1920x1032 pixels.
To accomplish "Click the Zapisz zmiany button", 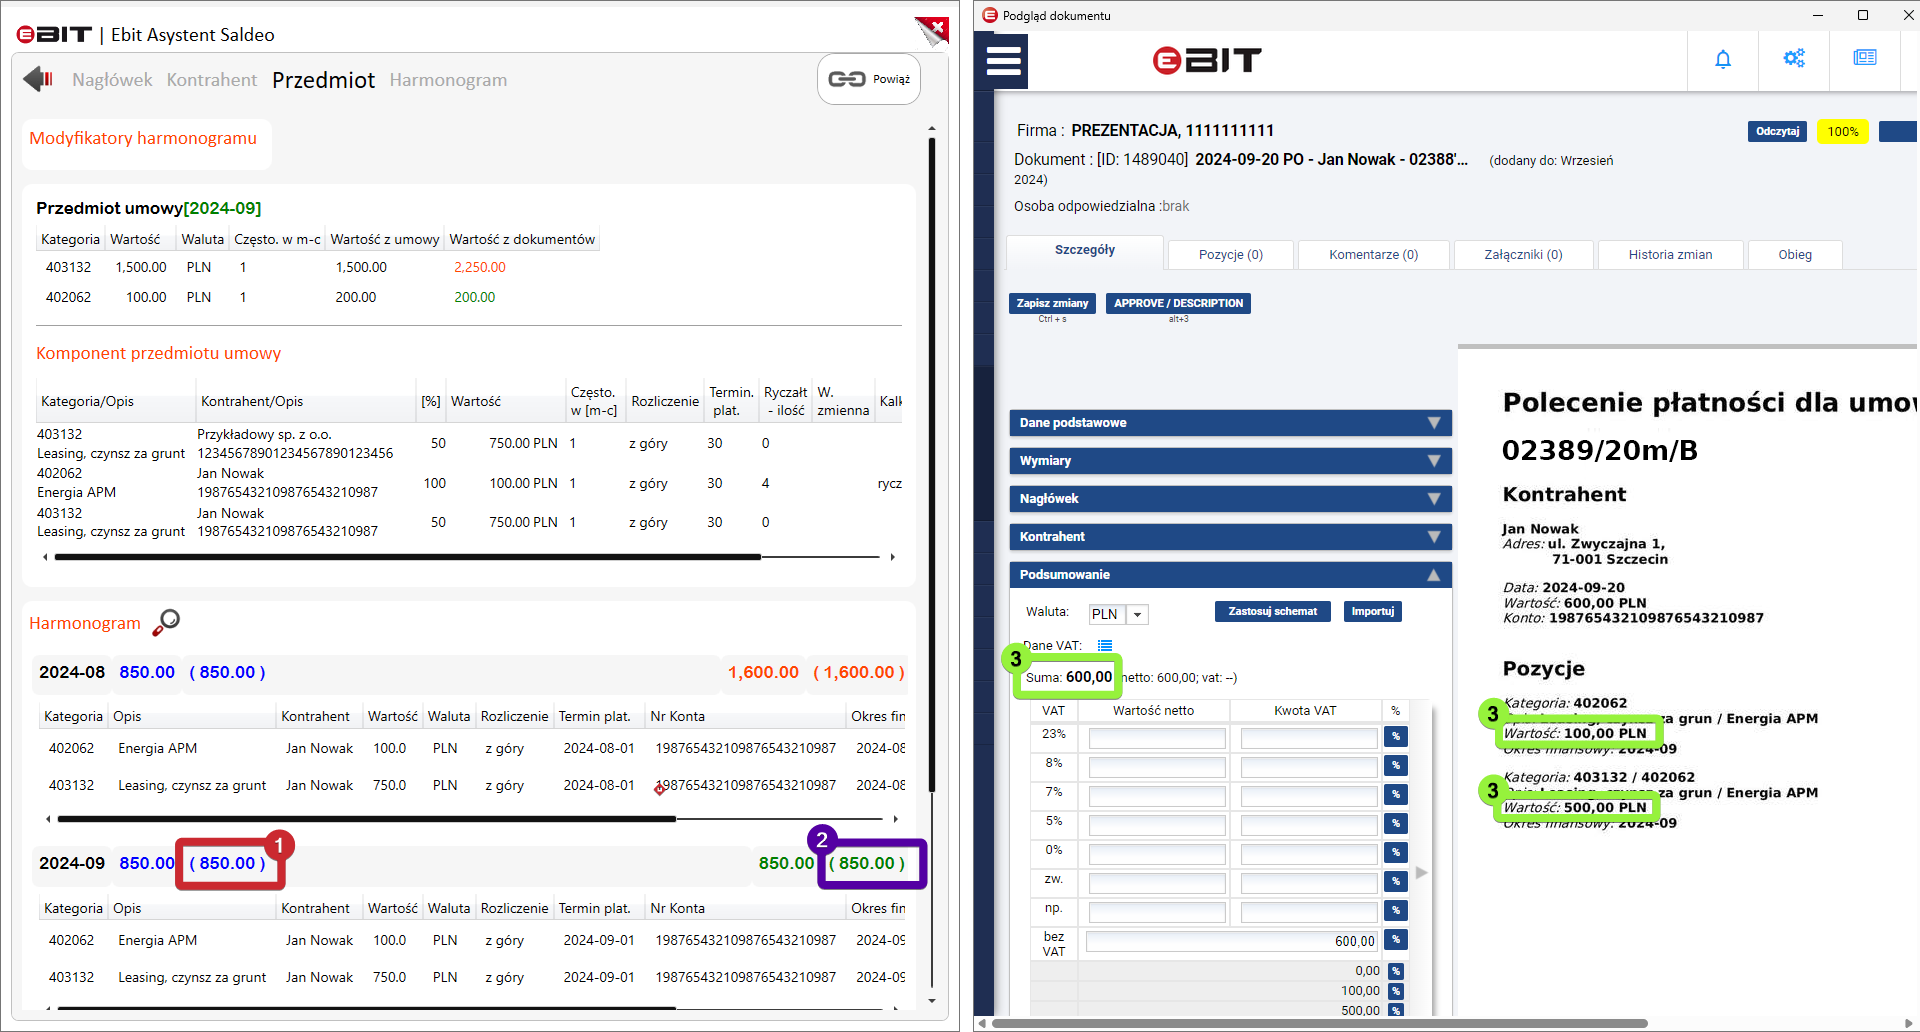I will 1052,303.
